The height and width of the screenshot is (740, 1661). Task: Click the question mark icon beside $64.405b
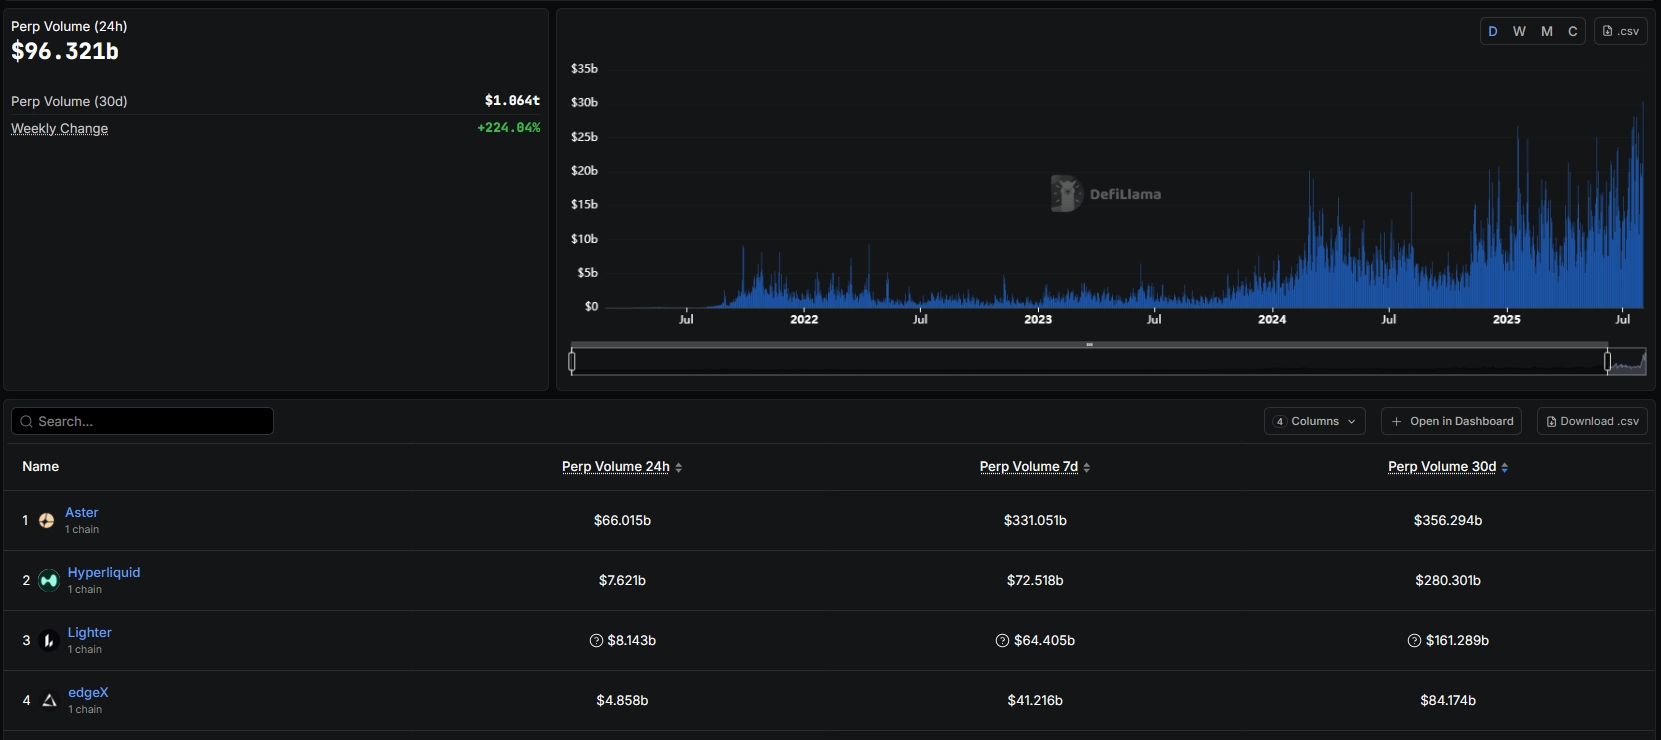(x=1002, y=640)
